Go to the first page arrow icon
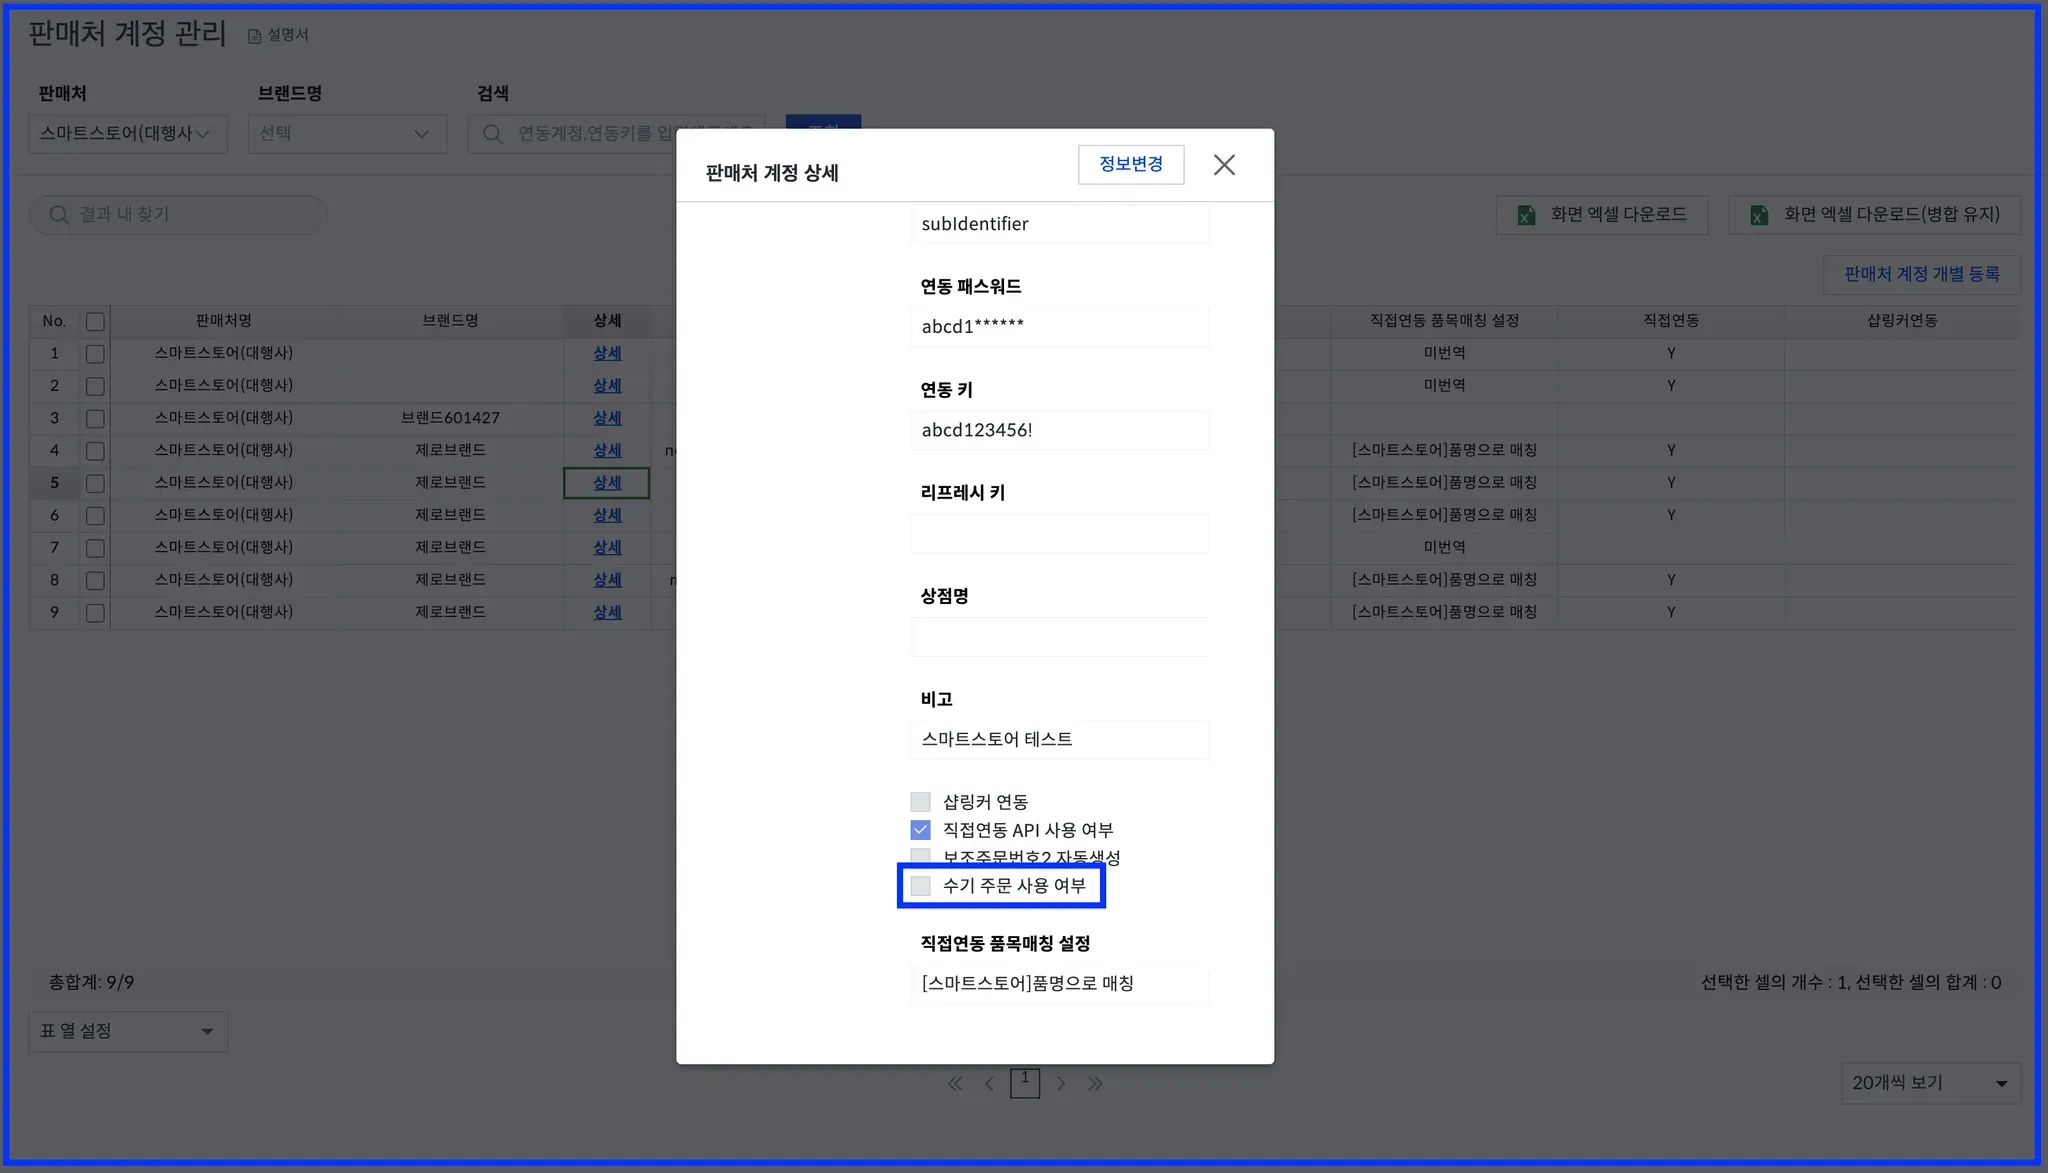Viewport: 2048px width, 1173px height. click(955, 1083)
